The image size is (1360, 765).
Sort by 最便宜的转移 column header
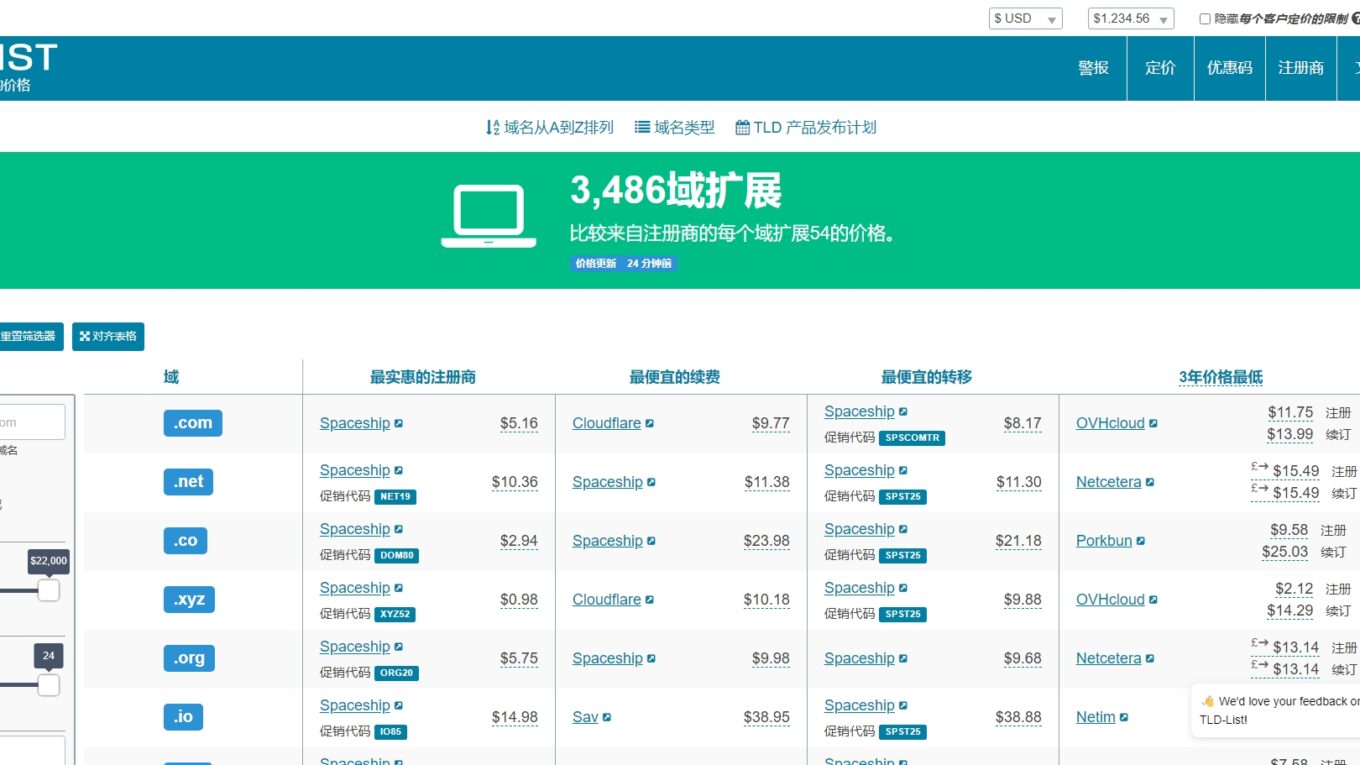[x=927, y=377]
